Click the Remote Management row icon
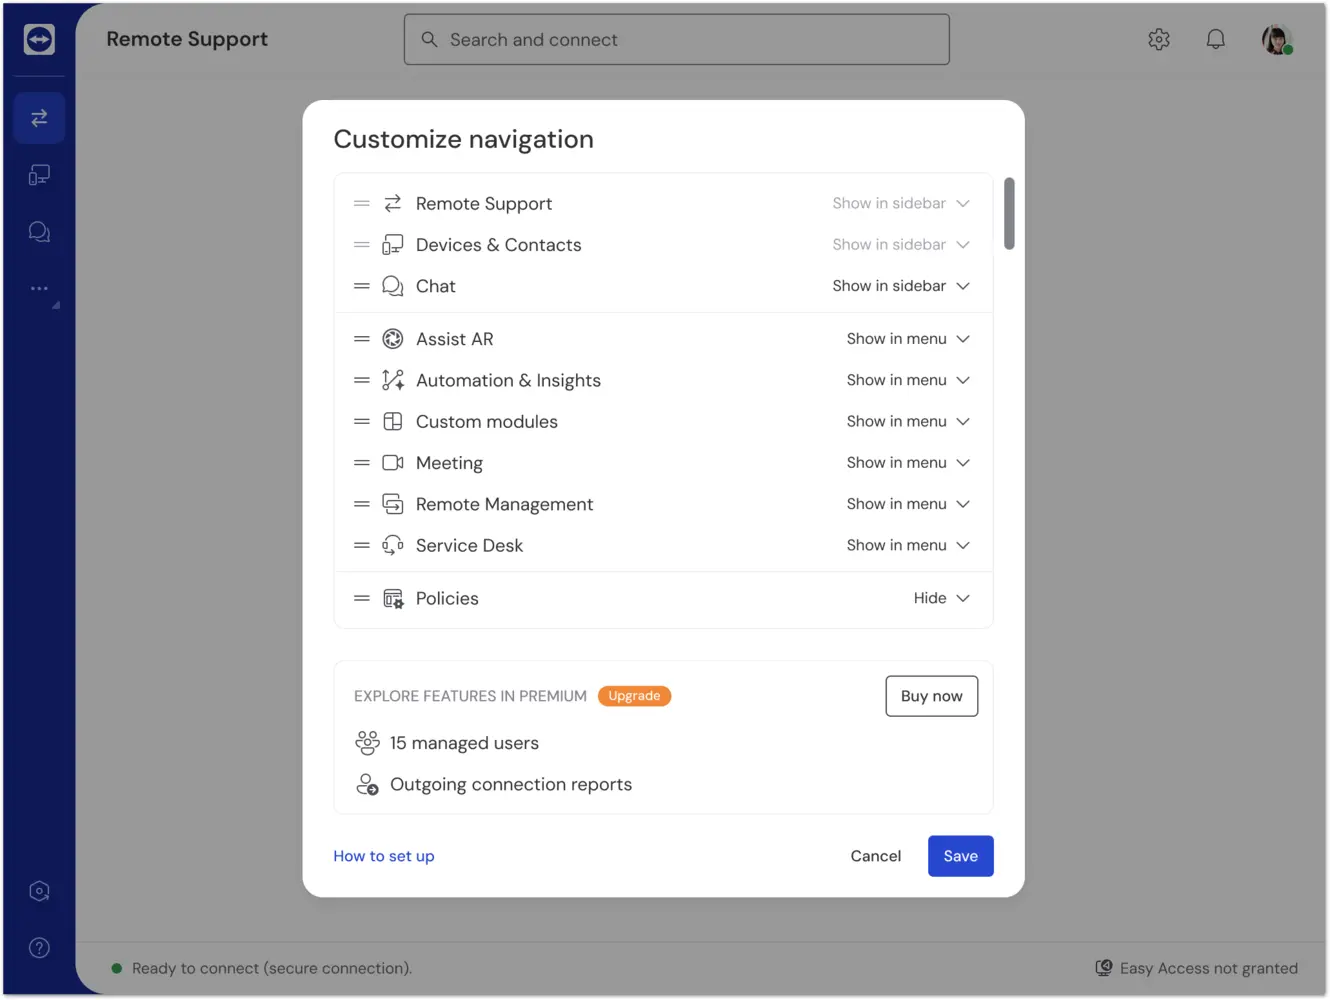1330x1000 pixels. pyautogui.click(x=393, y=504)
